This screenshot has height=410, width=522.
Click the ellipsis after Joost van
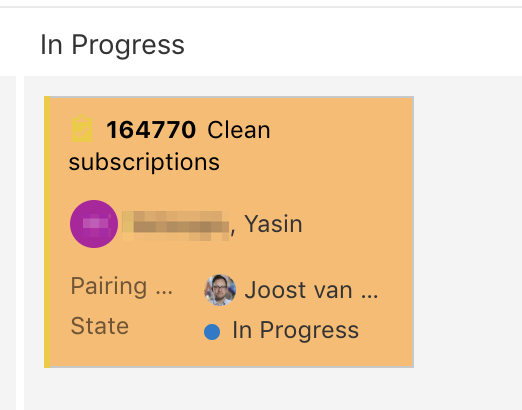coord(370,295)
